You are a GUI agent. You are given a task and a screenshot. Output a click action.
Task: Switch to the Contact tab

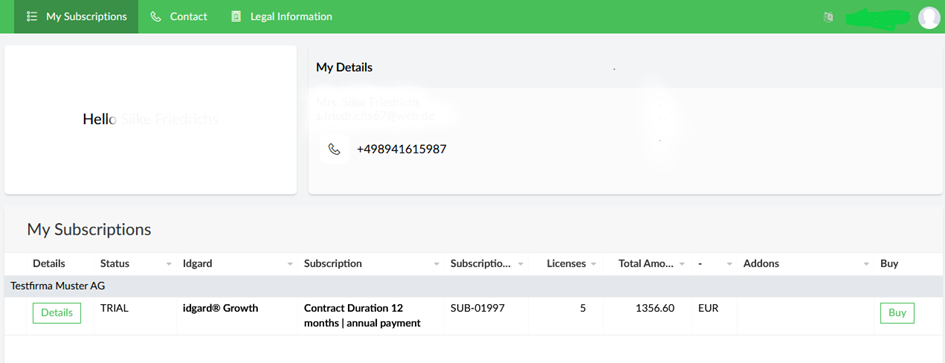click(x=179, y=16)
